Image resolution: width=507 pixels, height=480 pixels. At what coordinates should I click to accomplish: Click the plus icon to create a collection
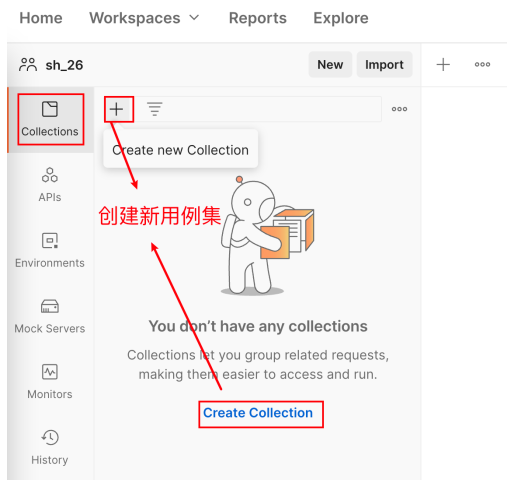[116, 109]
